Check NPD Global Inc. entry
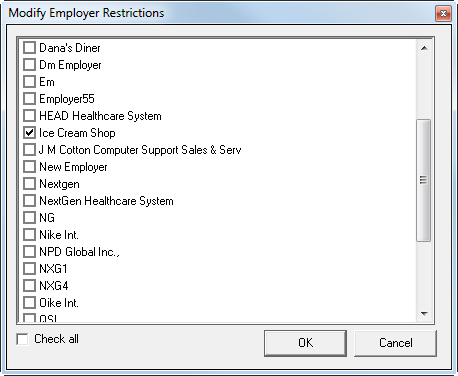This screenshot has height=376, width=458. coord(29,252)
